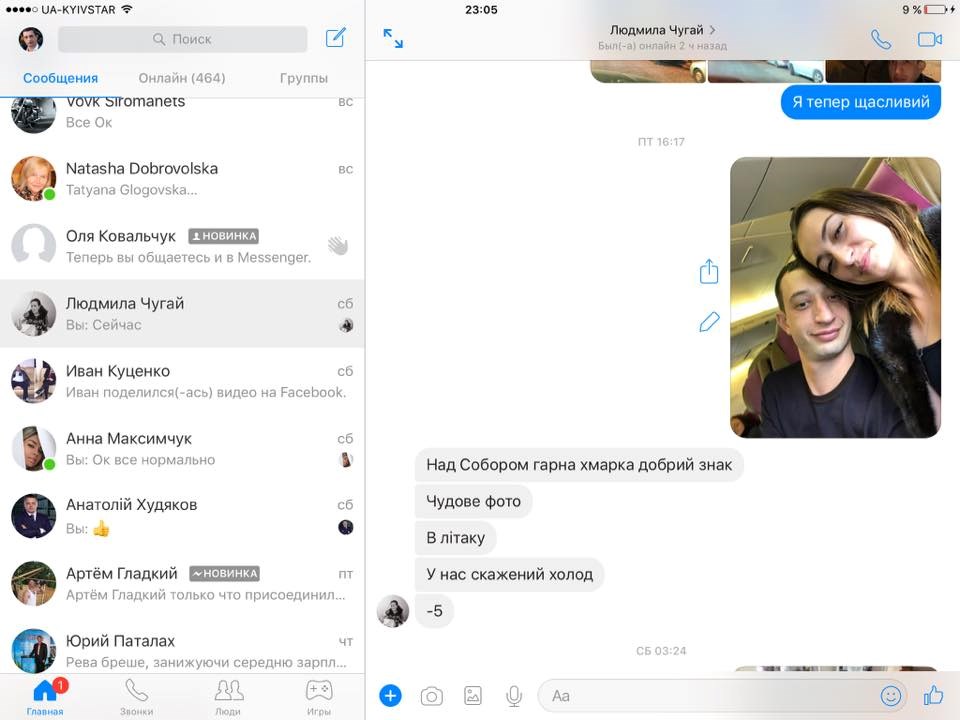The image size is (960, 720).
Task: Click the Поиск search field
Action: pos(182,39)
